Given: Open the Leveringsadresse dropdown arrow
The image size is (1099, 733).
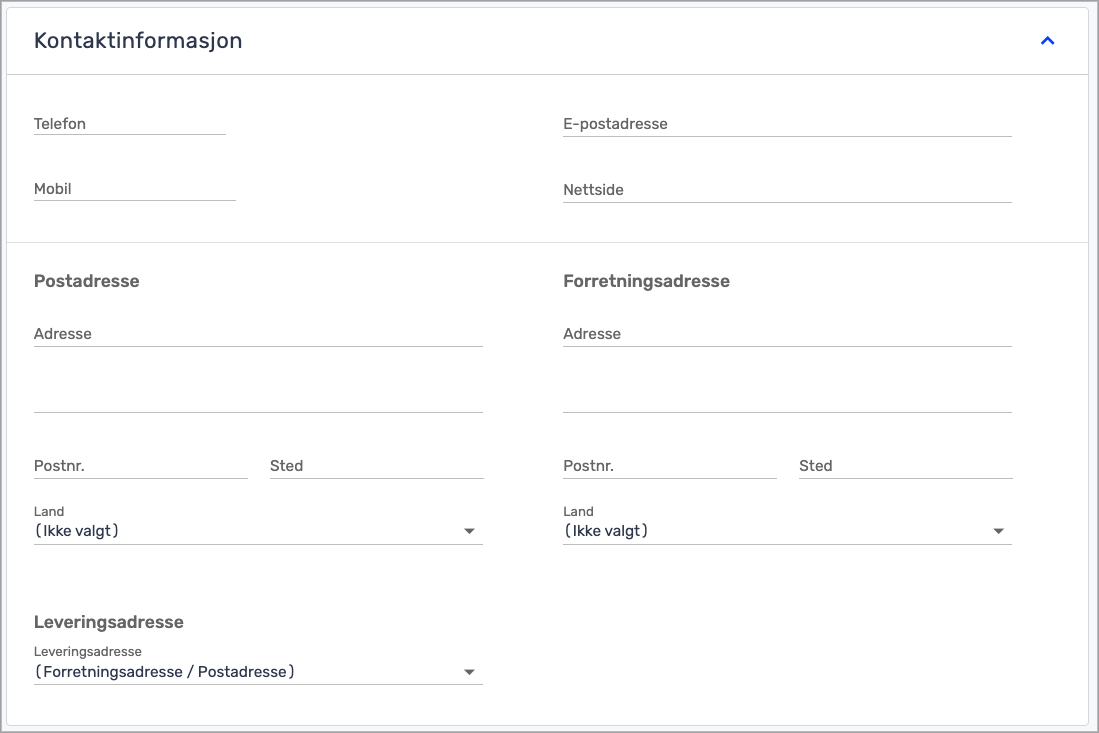Looking at the screenshot, I should click(x=469, y=672).
